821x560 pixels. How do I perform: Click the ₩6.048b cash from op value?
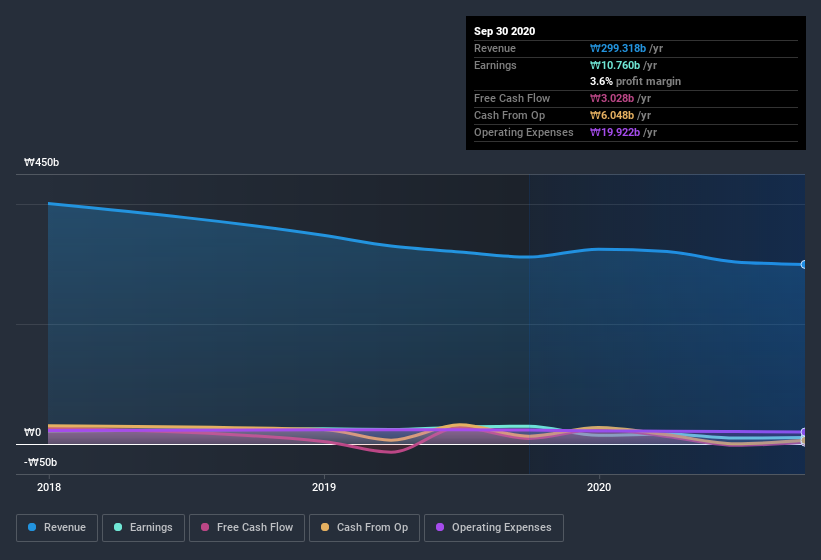(x=612, y=115)
